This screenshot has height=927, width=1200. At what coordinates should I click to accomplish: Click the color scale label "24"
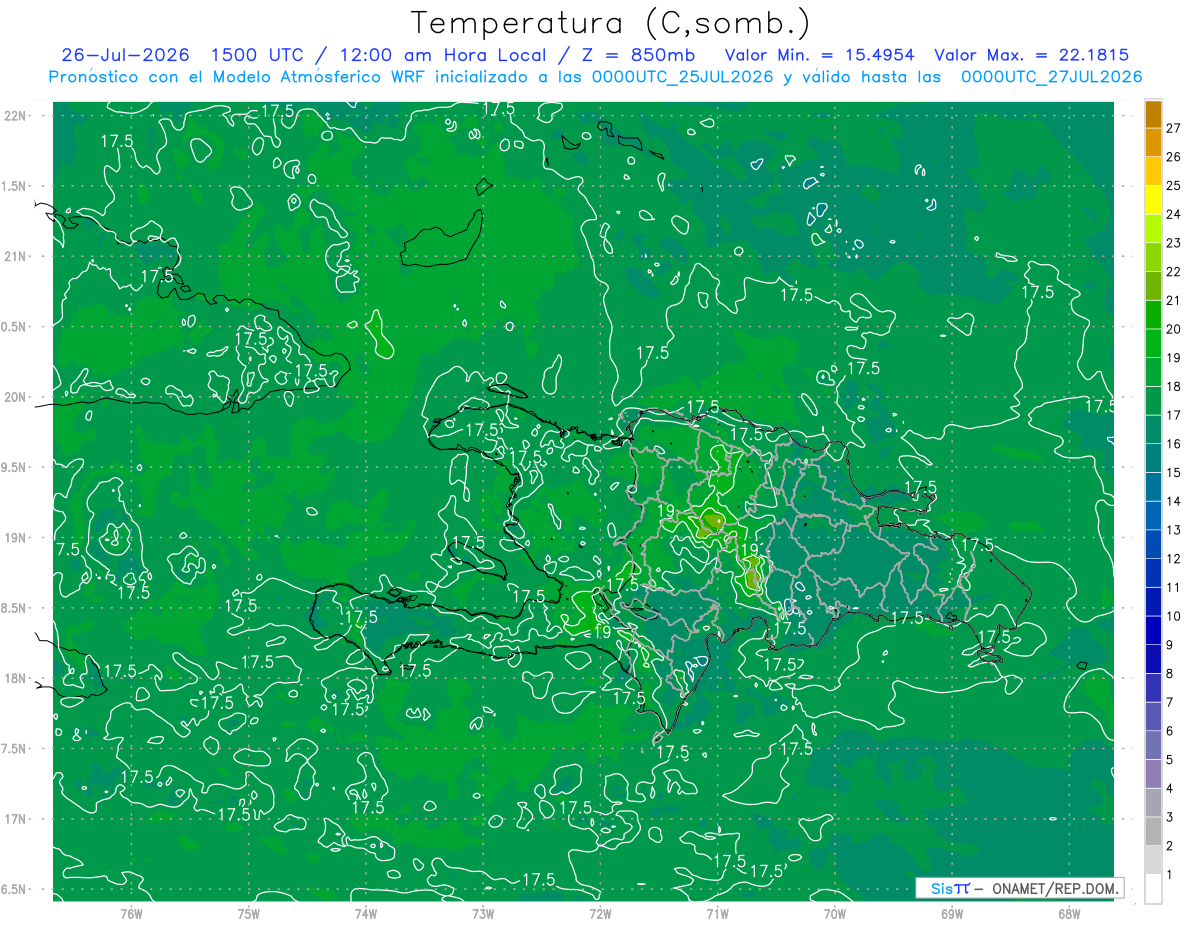pyautogui.click(x=1174, y=214)
